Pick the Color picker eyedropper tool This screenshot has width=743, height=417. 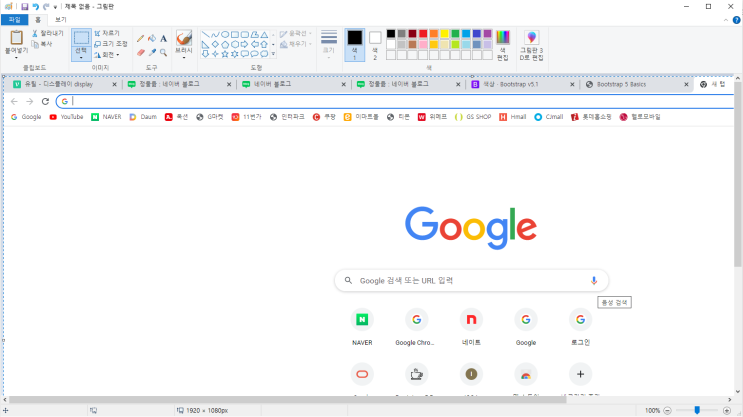[x=152, y=53]
